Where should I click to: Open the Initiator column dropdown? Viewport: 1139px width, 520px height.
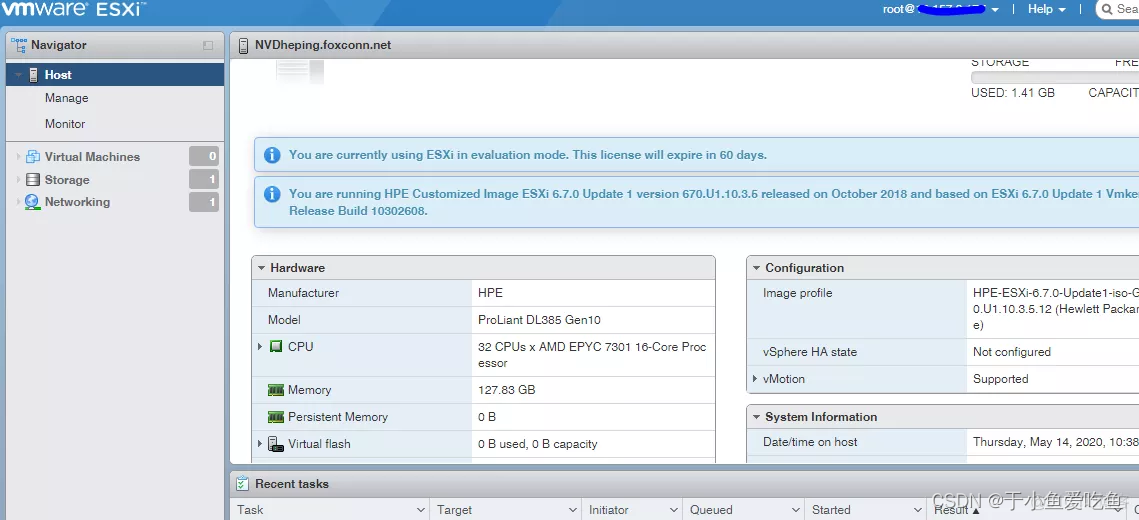[x=673, y=510]
